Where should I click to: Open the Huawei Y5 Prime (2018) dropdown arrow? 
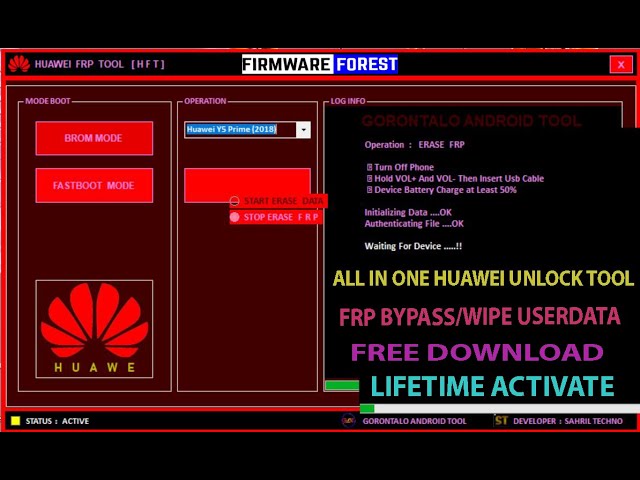pos(303,130)
